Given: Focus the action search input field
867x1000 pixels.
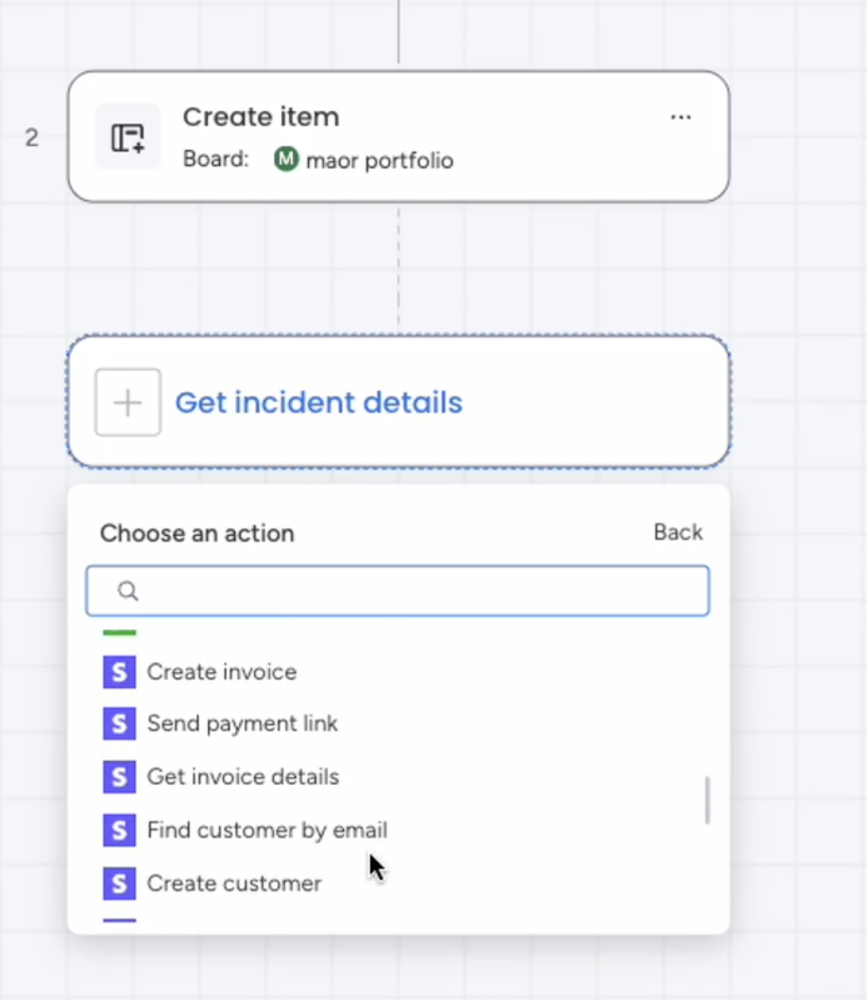Looking at the screenshot, I should [x=420, y=591].
